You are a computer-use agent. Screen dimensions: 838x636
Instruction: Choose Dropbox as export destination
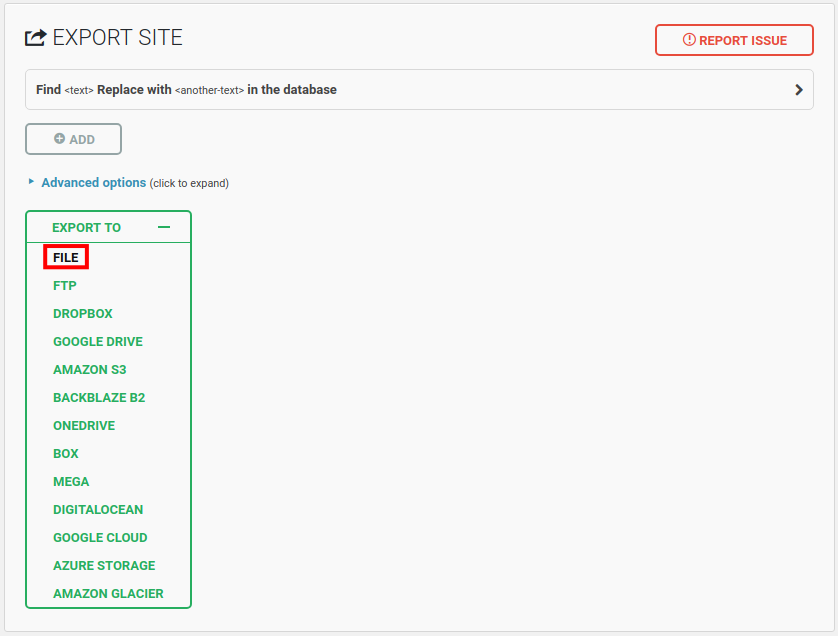click(x=83, y=314)
